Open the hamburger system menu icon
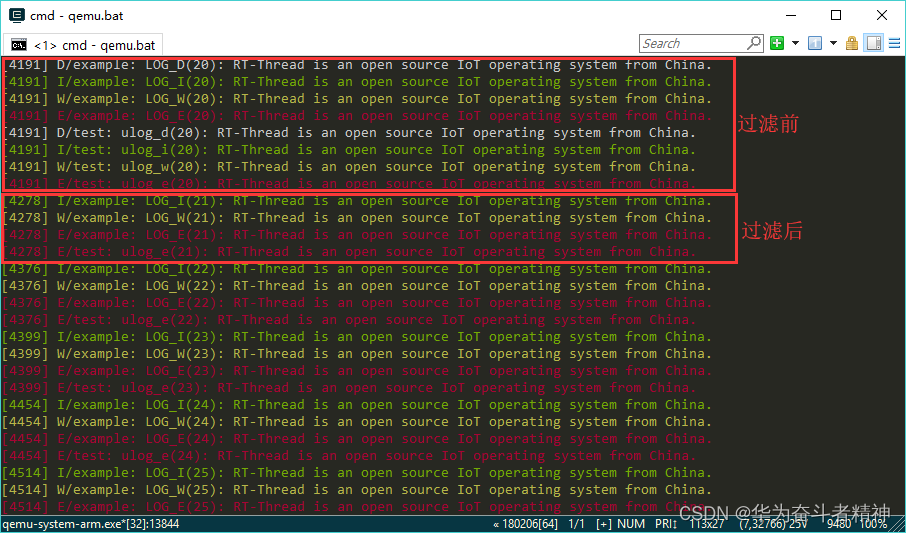Viewport: 906px width, 533px height. [x=894, y=43]
